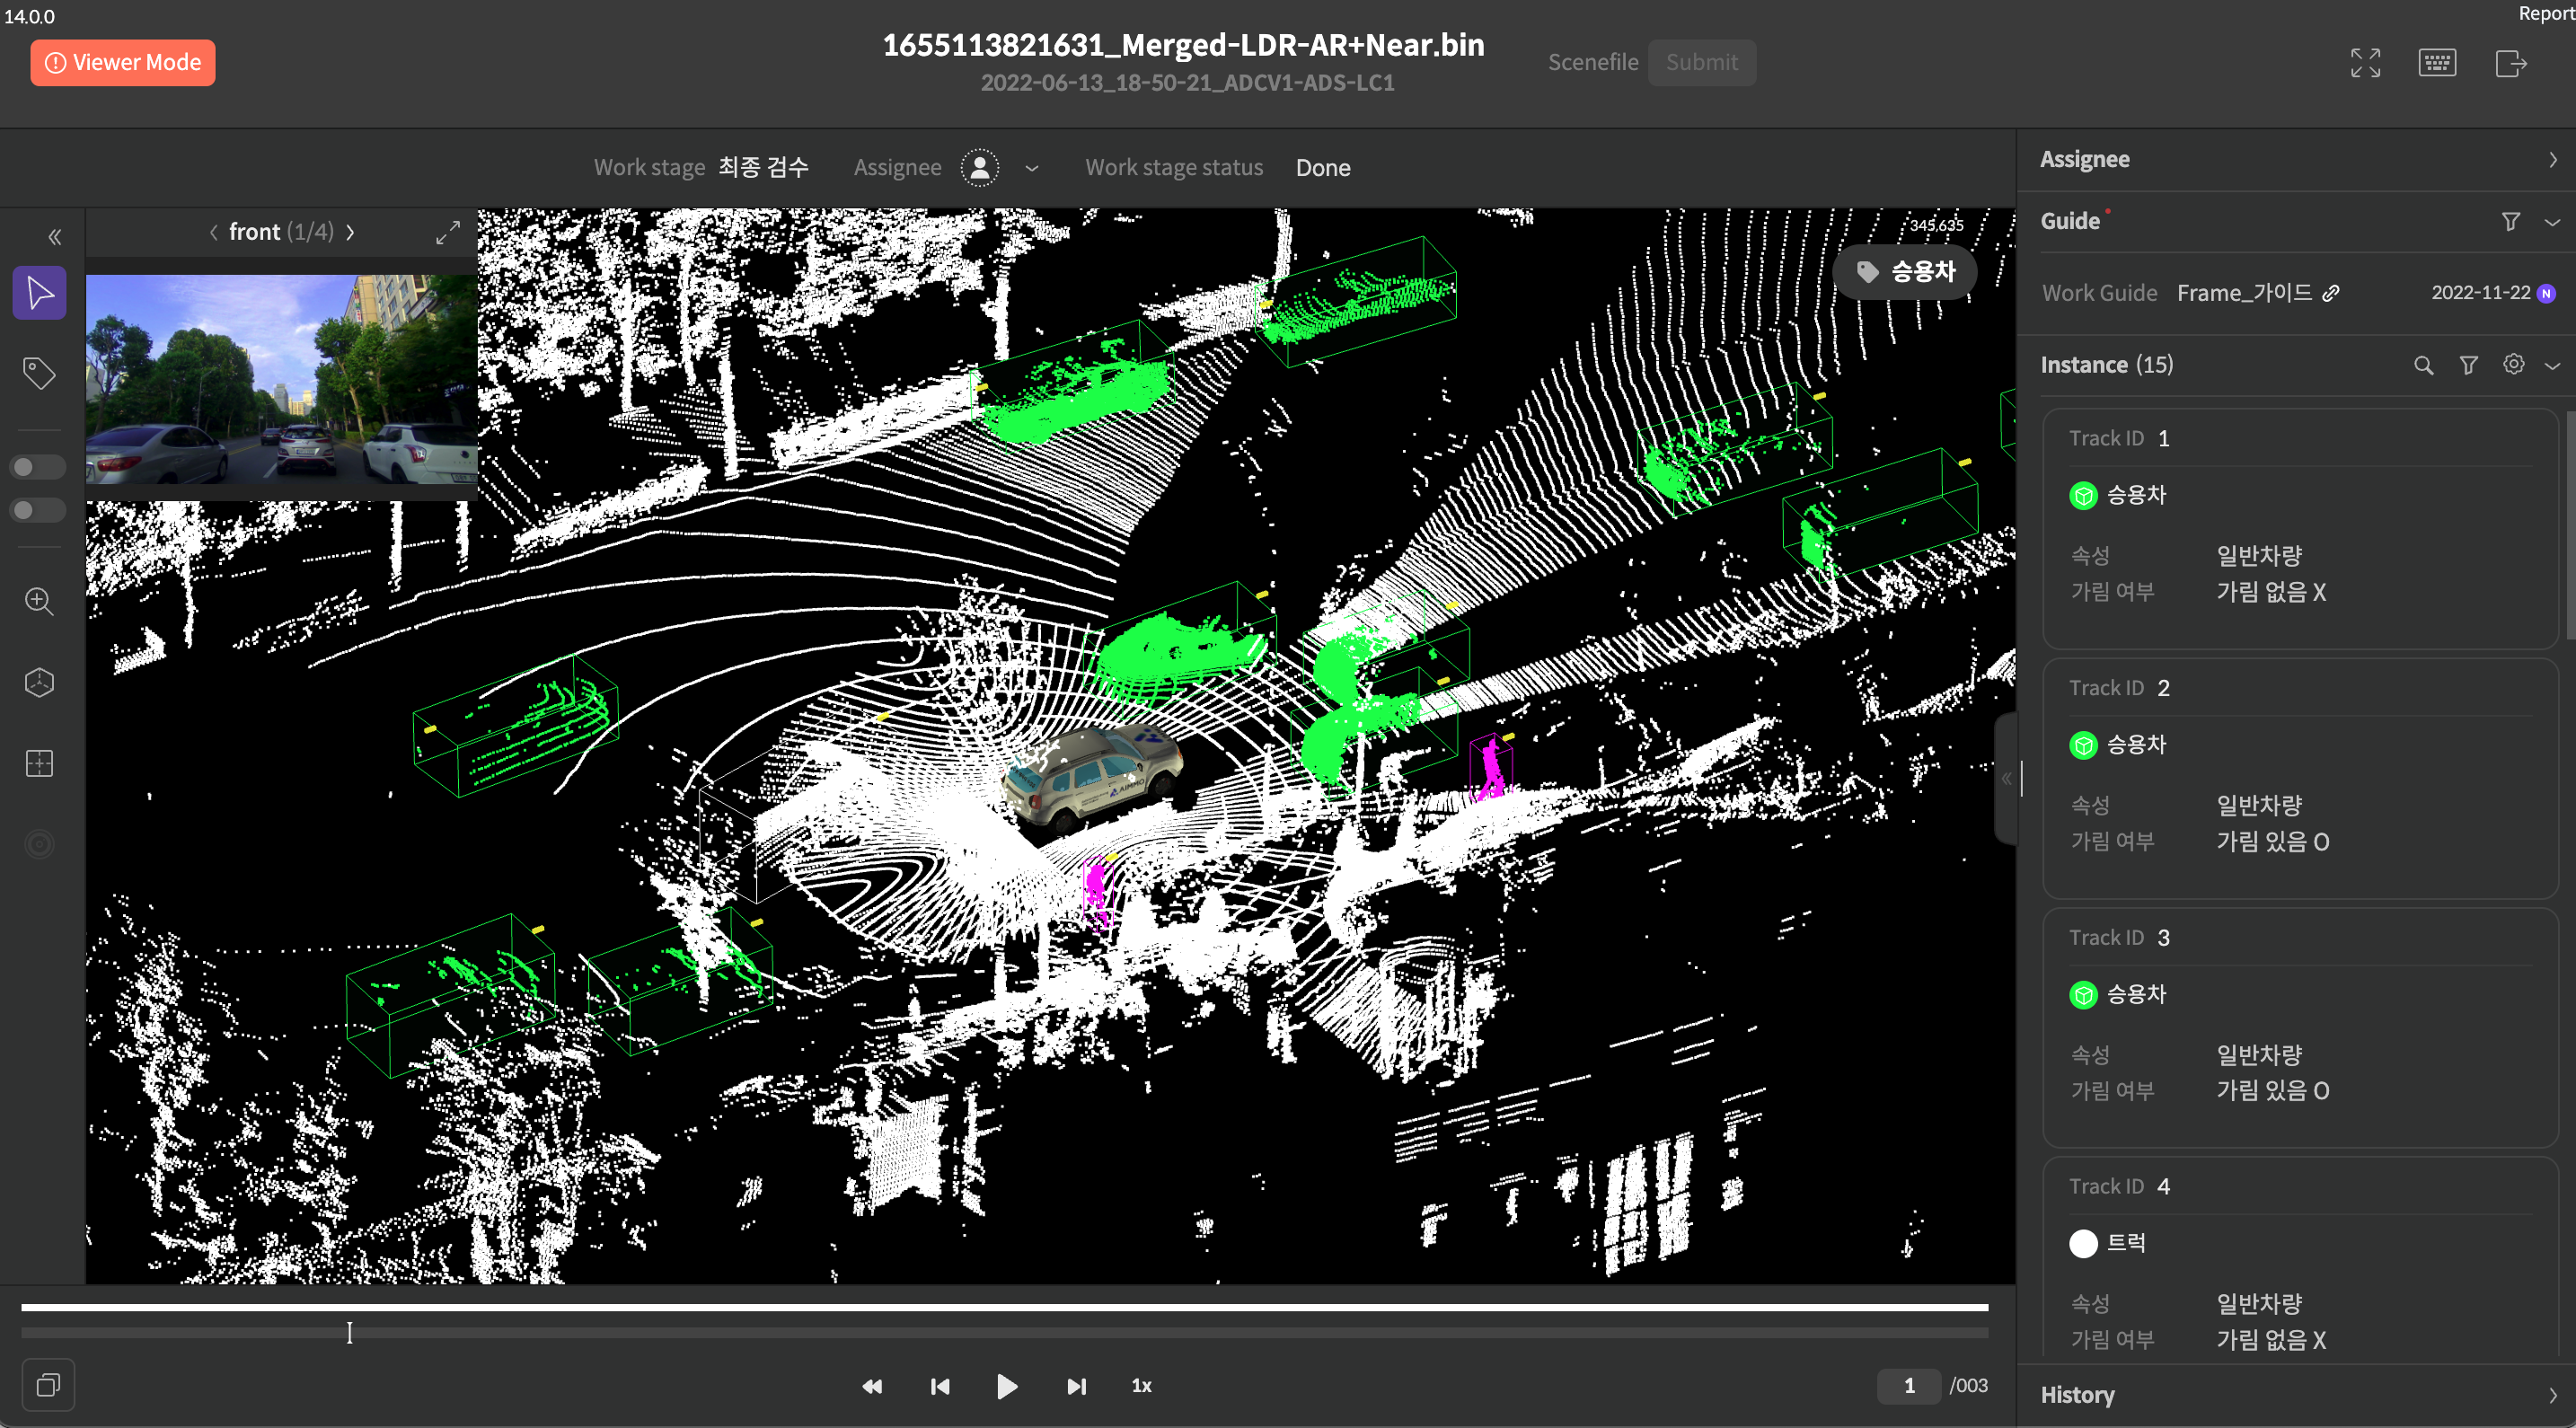The image size is (2576, 1428).
Task: Click the white frame progress bar
Action: 1004,1307
